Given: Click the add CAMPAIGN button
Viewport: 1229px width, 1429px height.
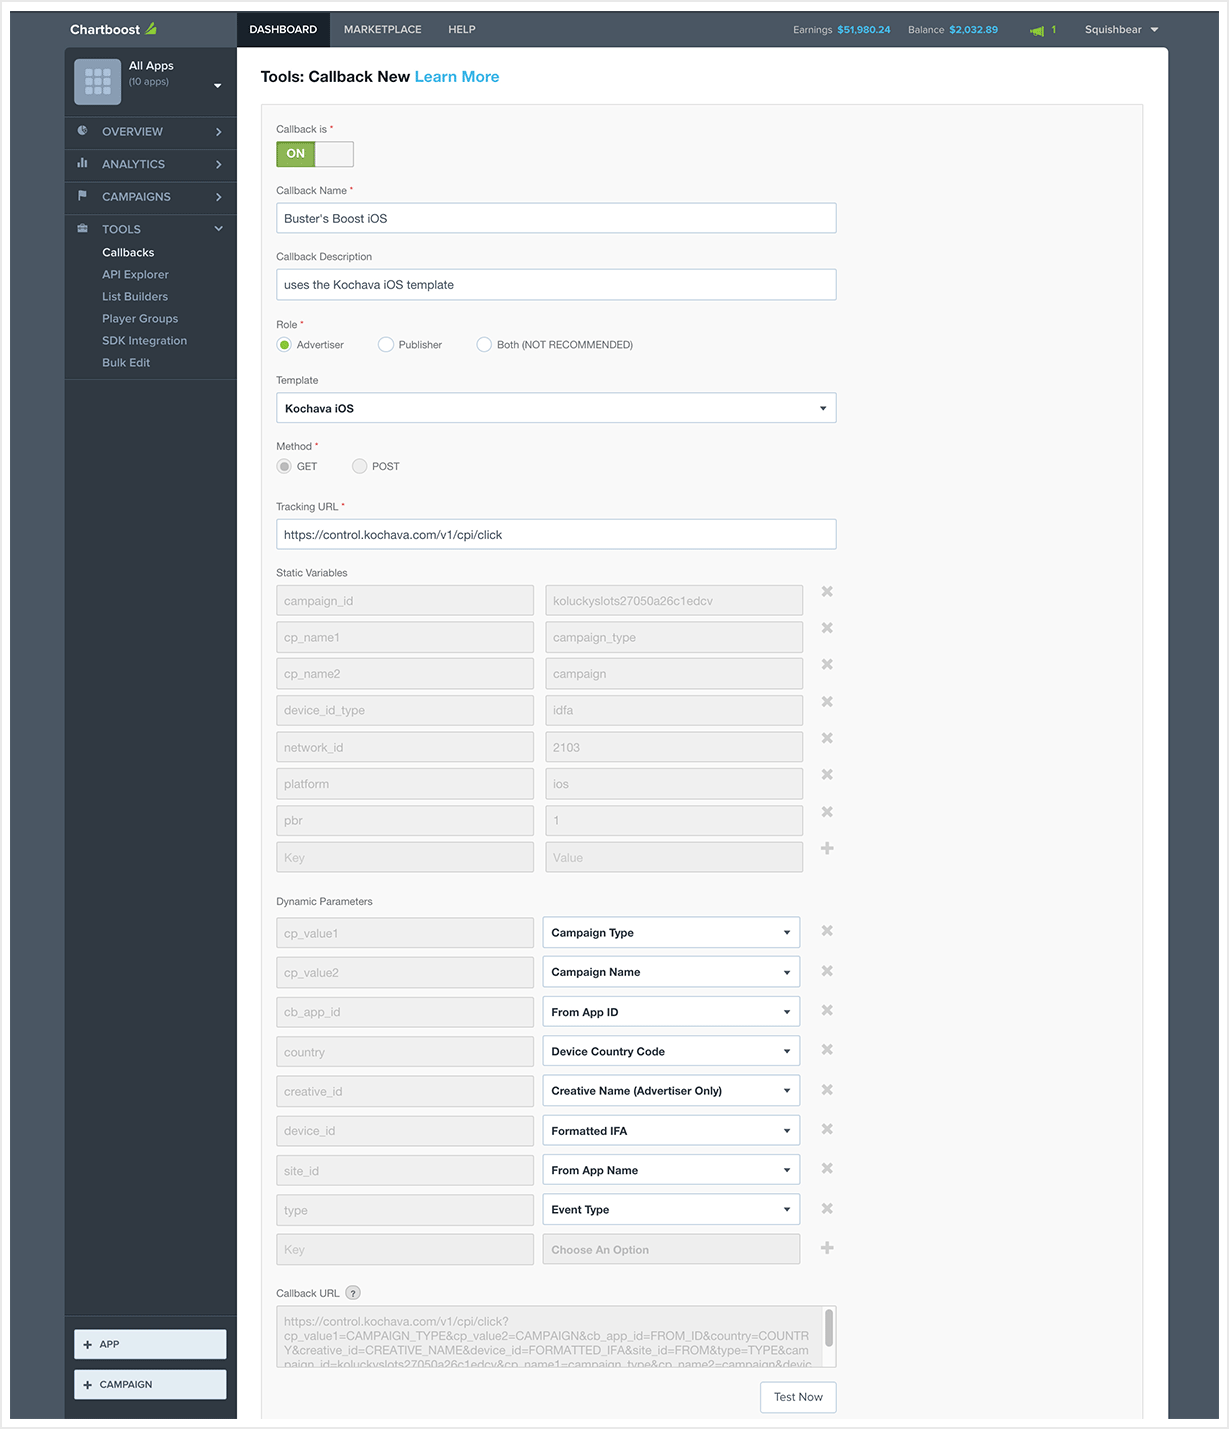Looking at the screenshot, I should pyautogui.click(x=150, y=1384).
